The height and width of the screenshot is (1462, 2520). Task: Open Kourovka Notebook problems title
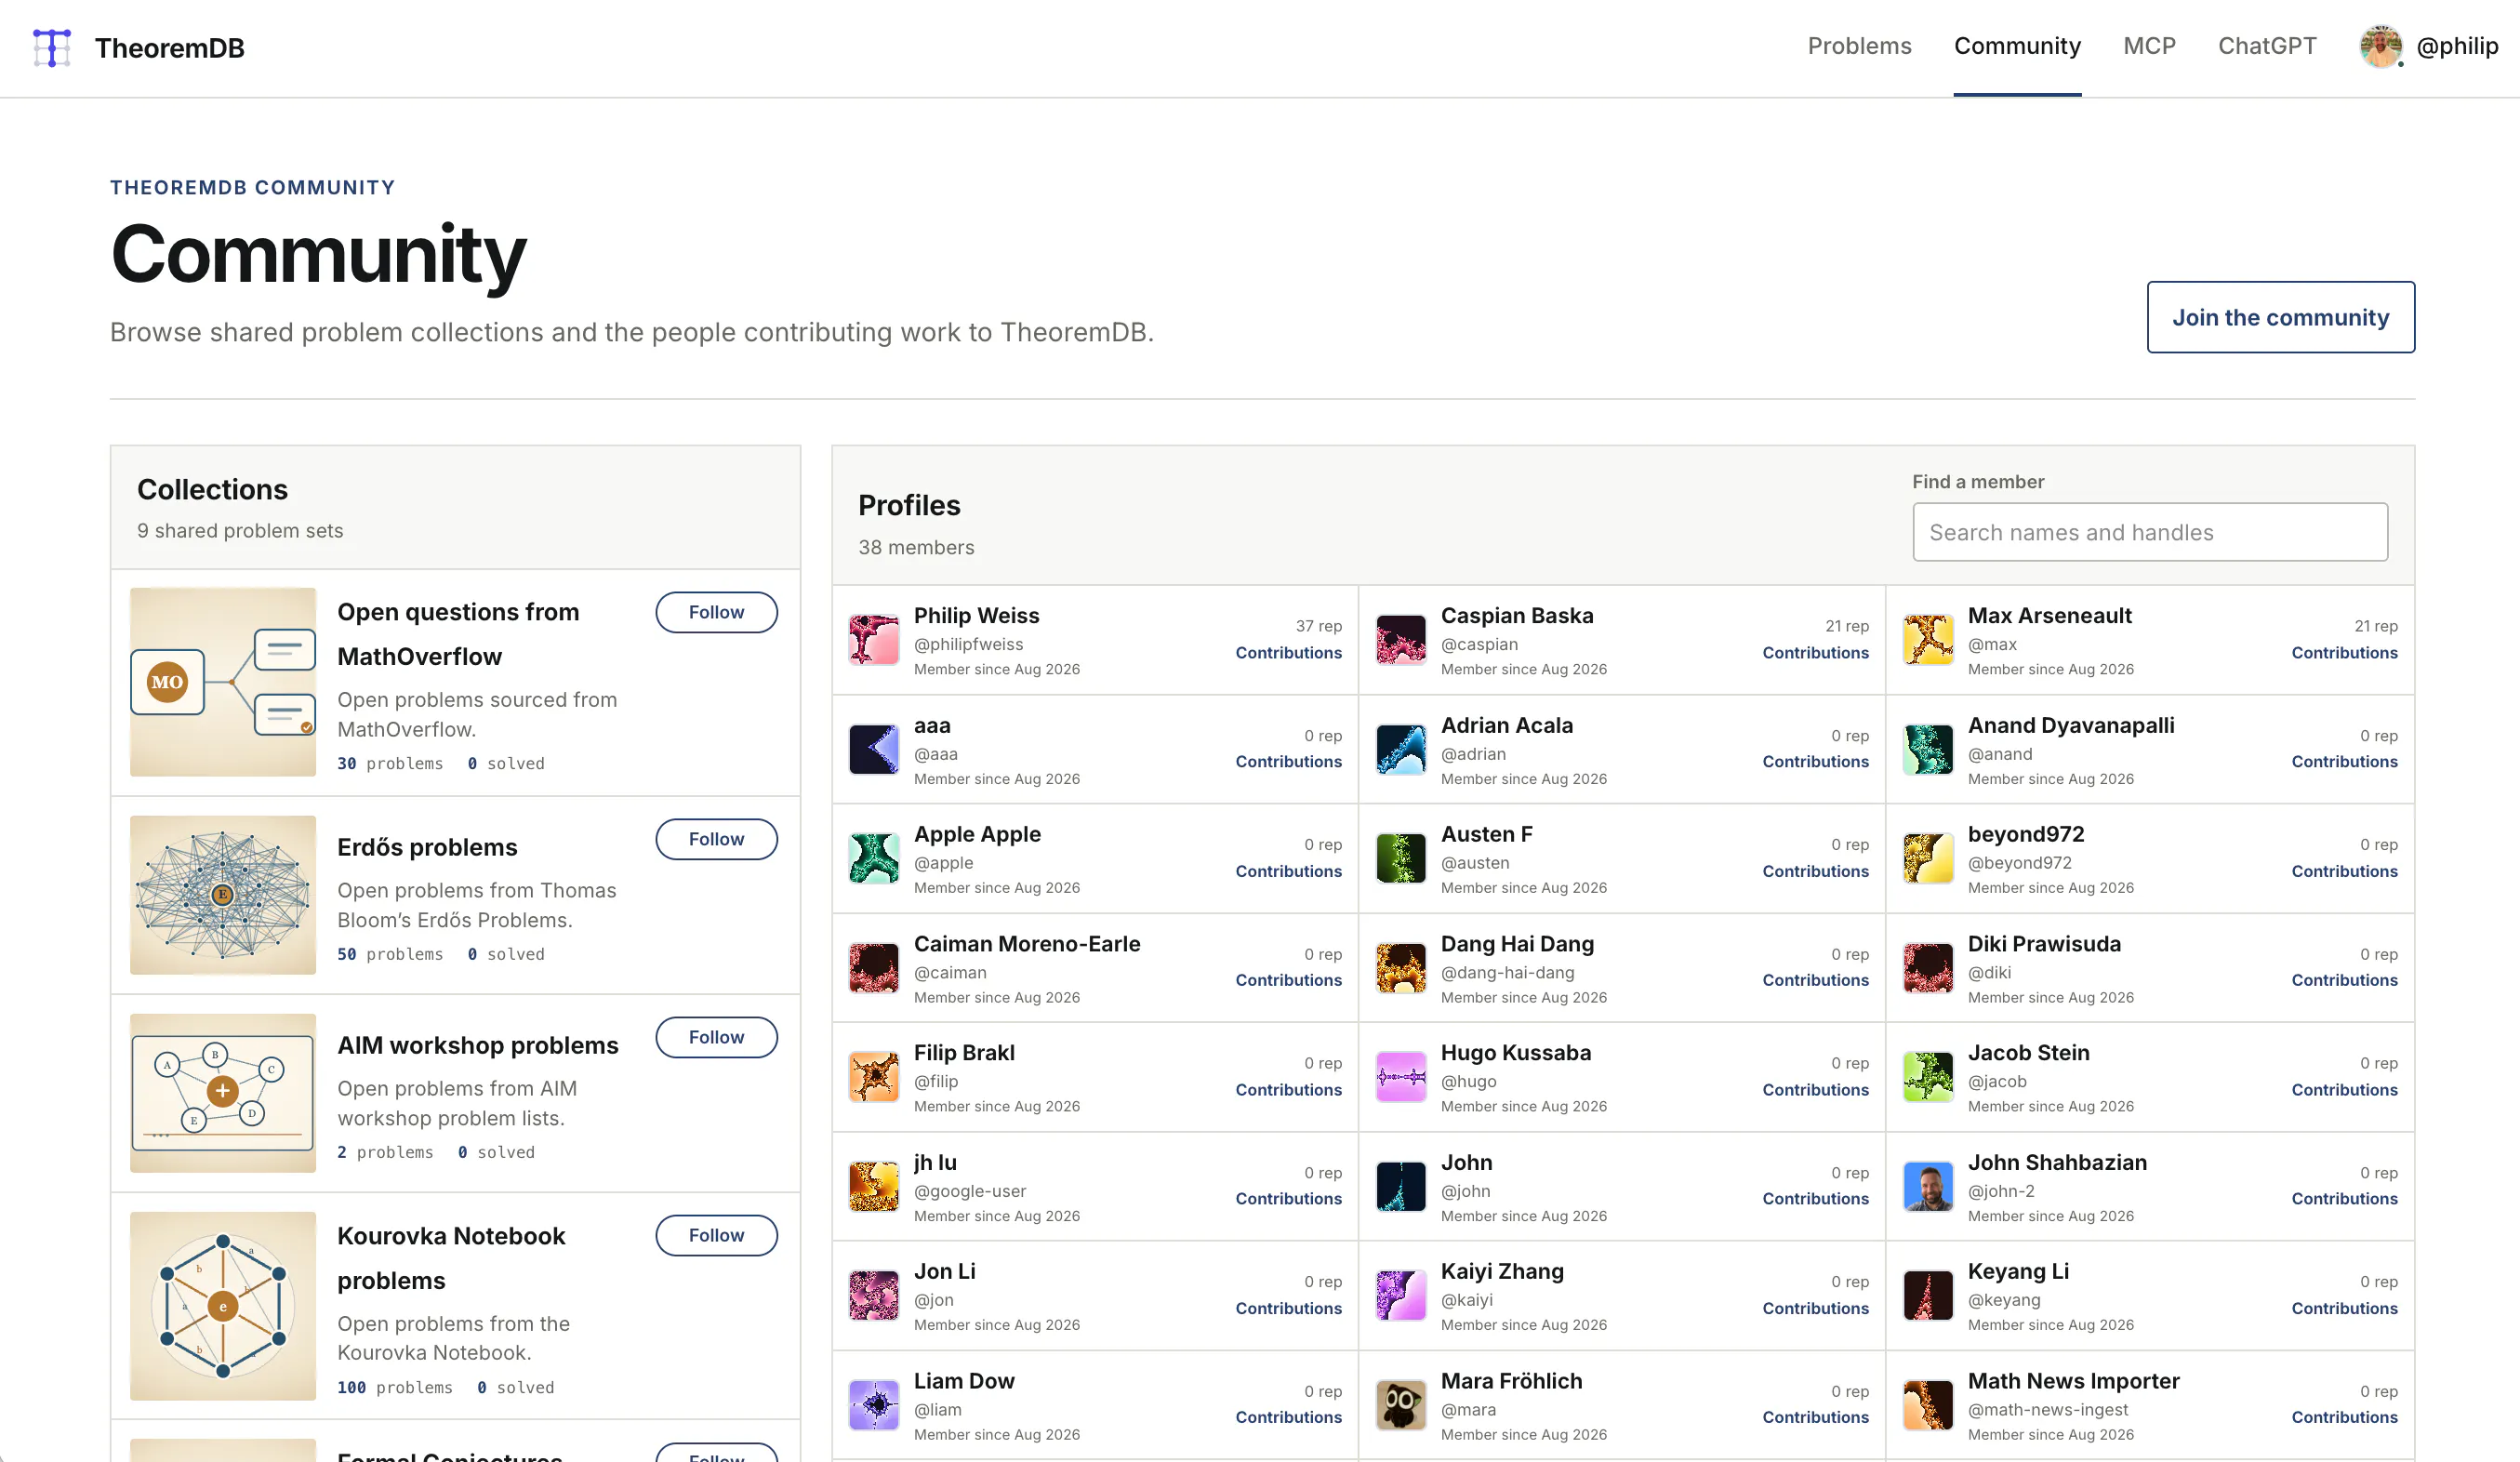click(x=451, y=1258)
